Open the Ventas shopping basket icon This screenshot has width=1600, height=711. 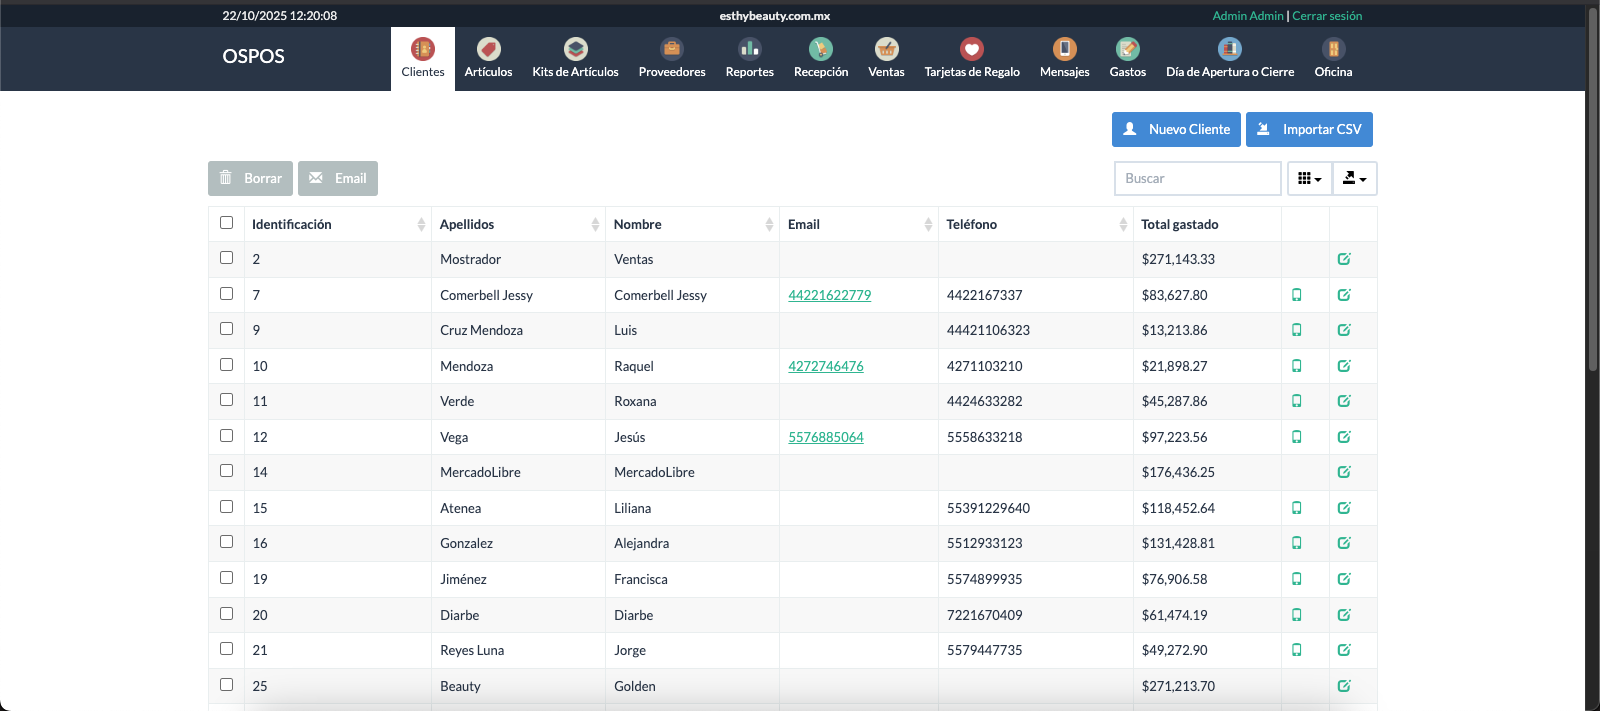click(x=886, y=49)
